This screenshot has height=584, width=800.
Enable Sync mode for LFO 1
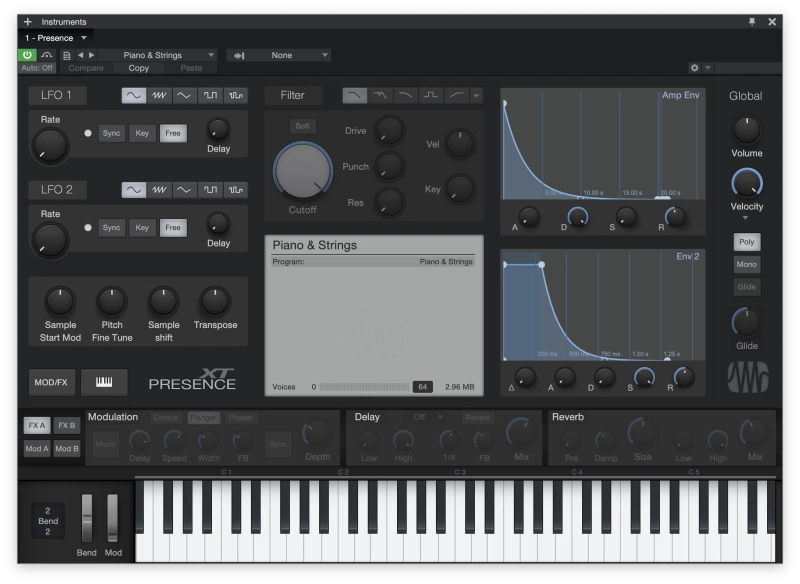pos(112,133)
